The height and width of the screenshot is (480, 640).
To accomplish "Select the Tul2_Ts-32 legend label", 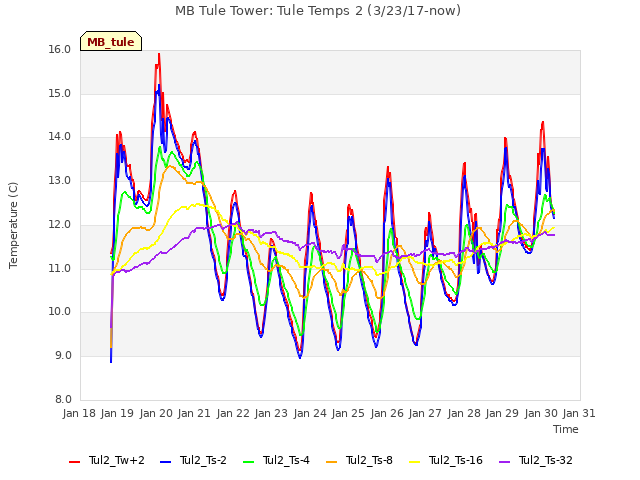I will pyautogui.click(x=546, y=460).
